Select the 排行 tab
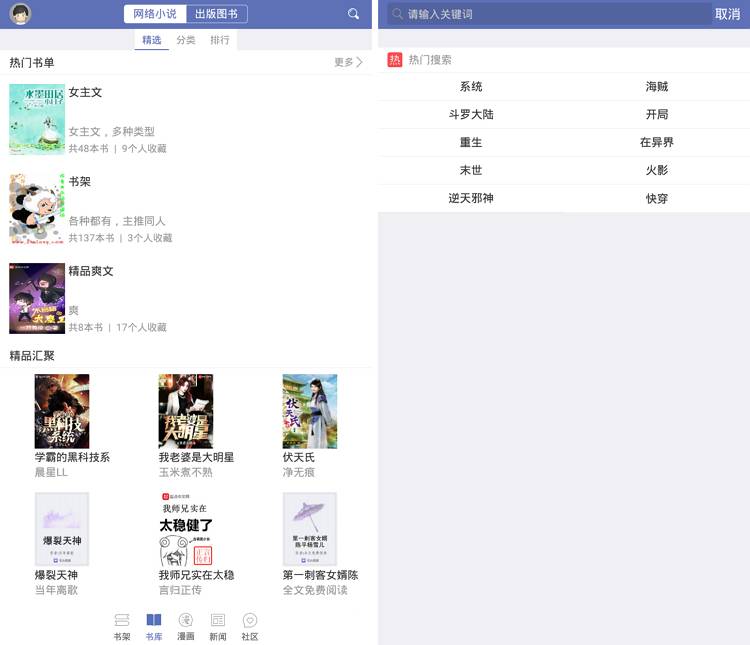The width and height of the screenshot is (750, 645). (x=220, y=40)
